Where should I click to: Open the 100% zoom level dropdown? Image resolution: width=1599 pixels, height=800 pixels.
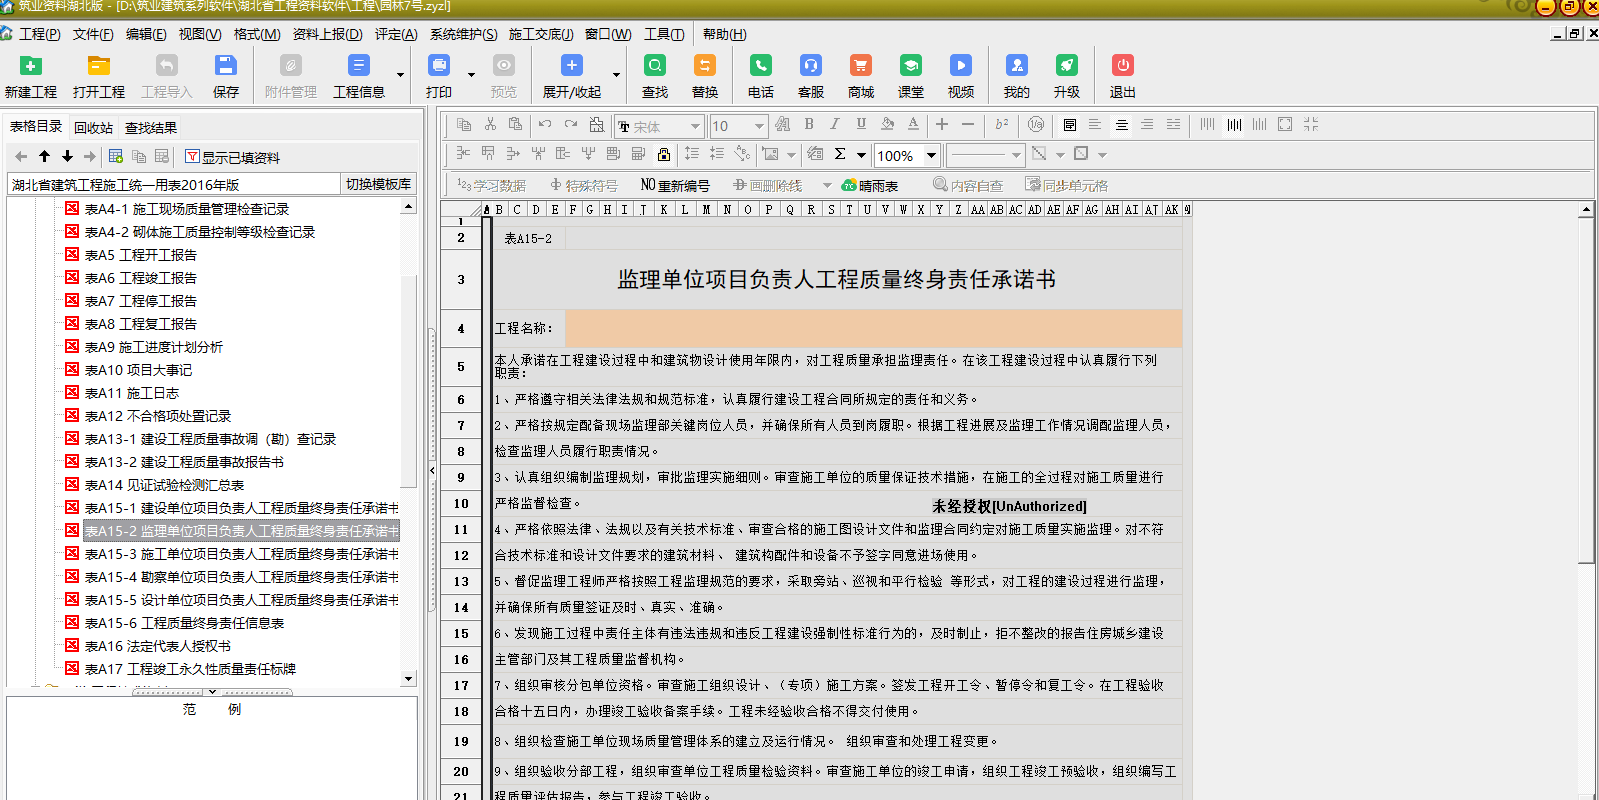pos(931,155)
